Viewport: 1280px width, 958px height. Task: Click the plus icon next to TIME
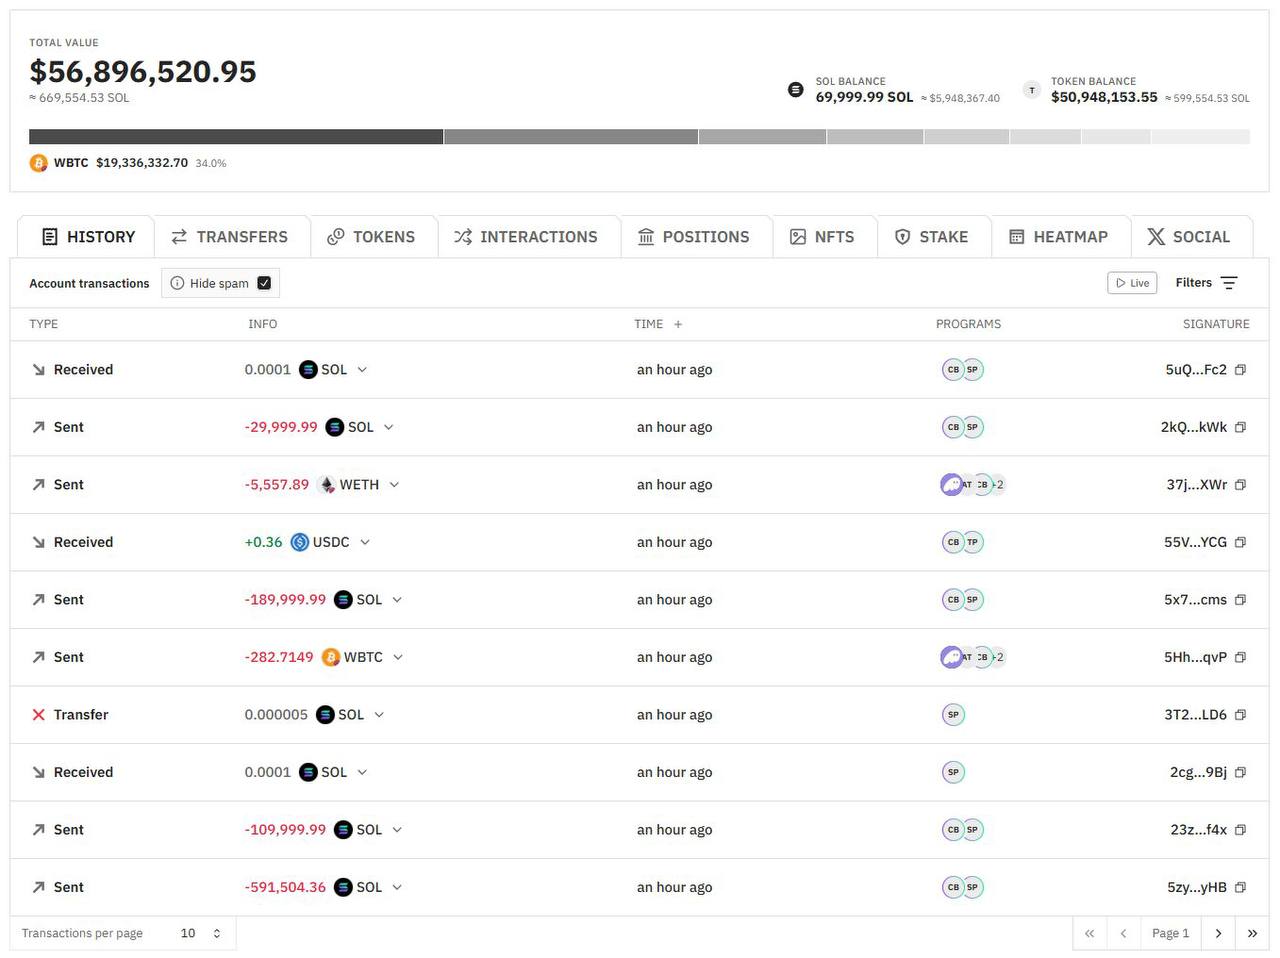678,324
